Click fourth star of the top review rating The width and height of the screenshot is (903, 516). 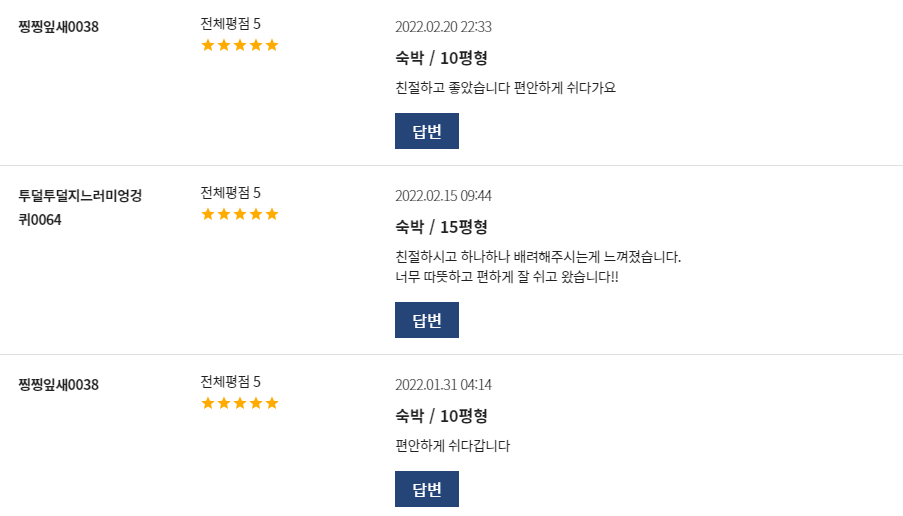tap(256, 45)
